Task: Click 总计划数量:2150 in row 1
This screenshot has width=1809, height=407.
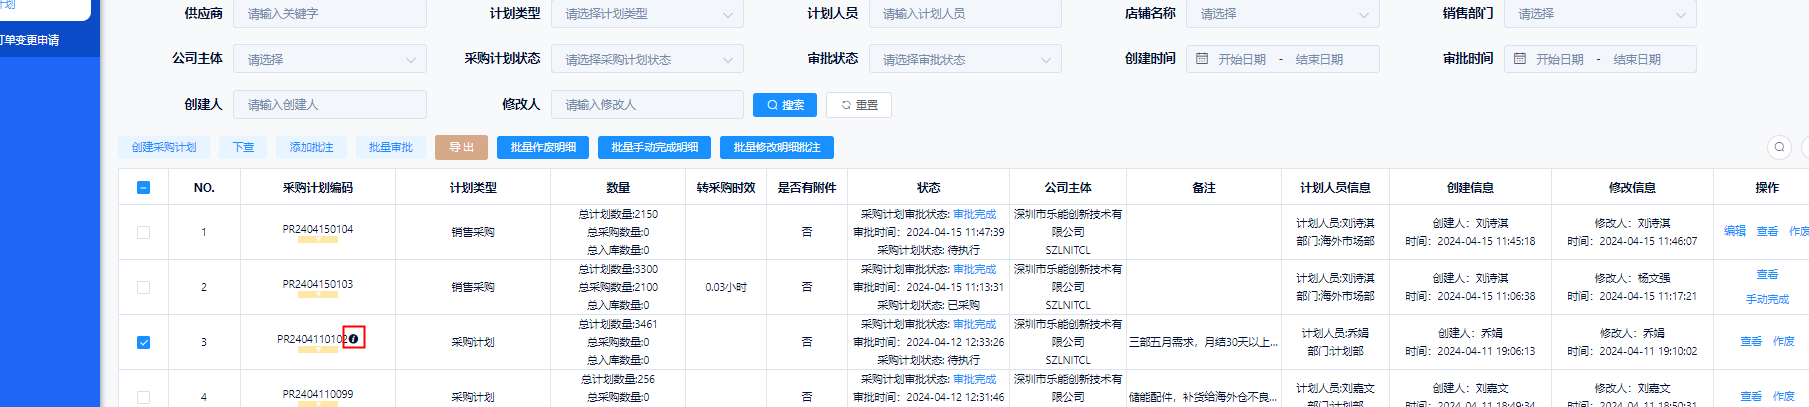Action: click(x=618, y=214)
